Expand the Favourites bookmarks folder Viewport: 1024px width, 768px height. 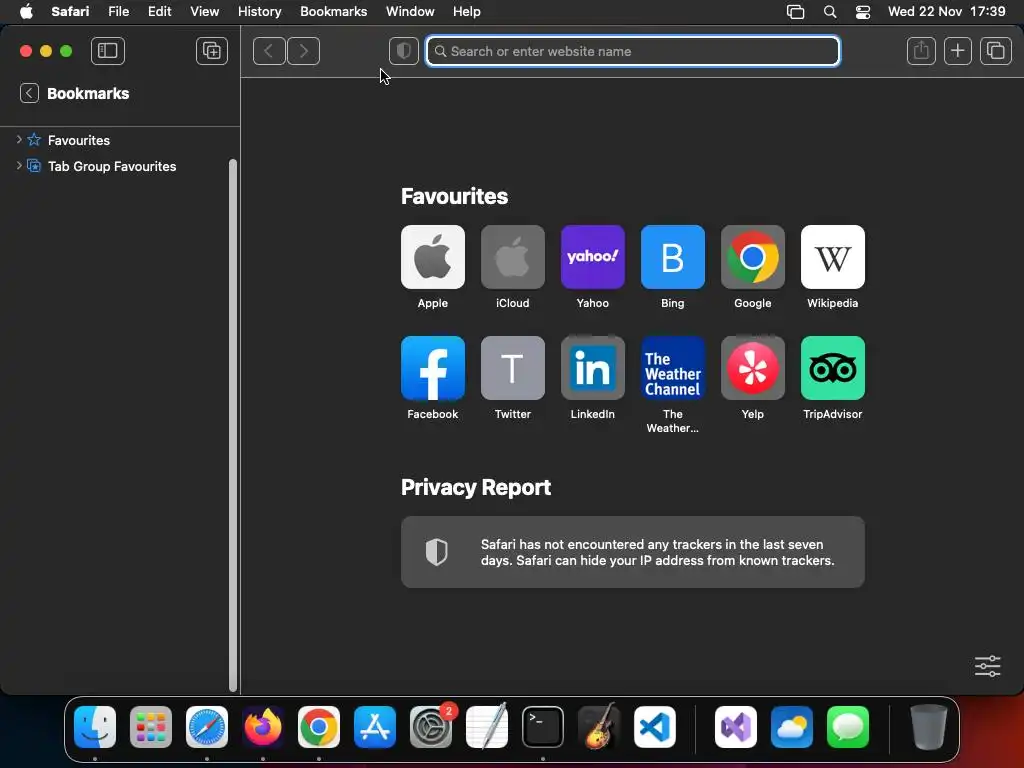(19, 140)
